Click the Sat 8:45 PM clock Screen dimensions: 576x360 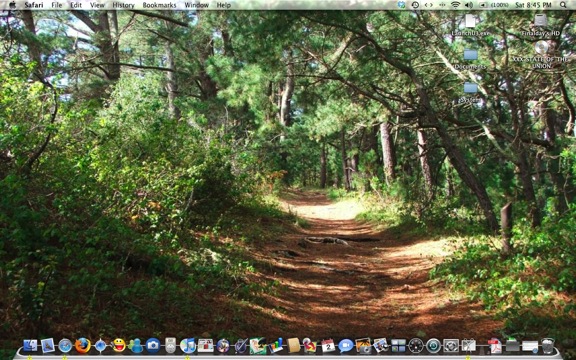(x=533, y=5)
